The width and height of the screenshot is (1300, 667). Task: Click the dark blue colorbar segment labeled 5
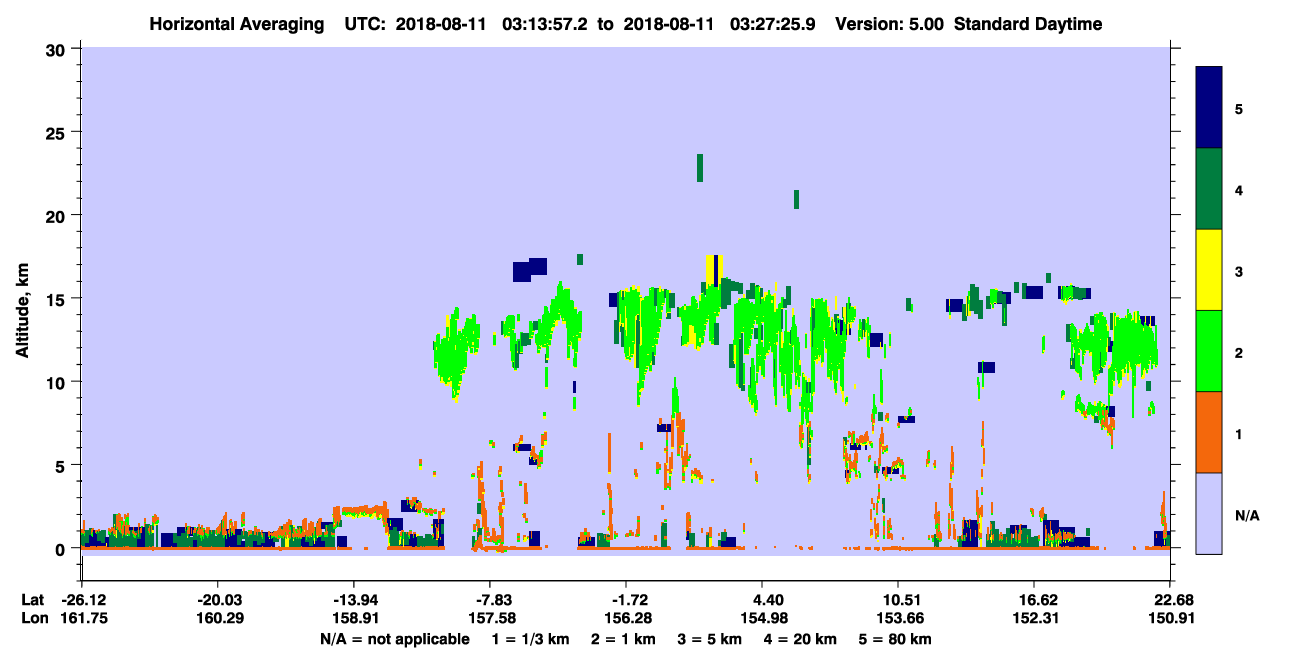click(x=1209, y=108)
